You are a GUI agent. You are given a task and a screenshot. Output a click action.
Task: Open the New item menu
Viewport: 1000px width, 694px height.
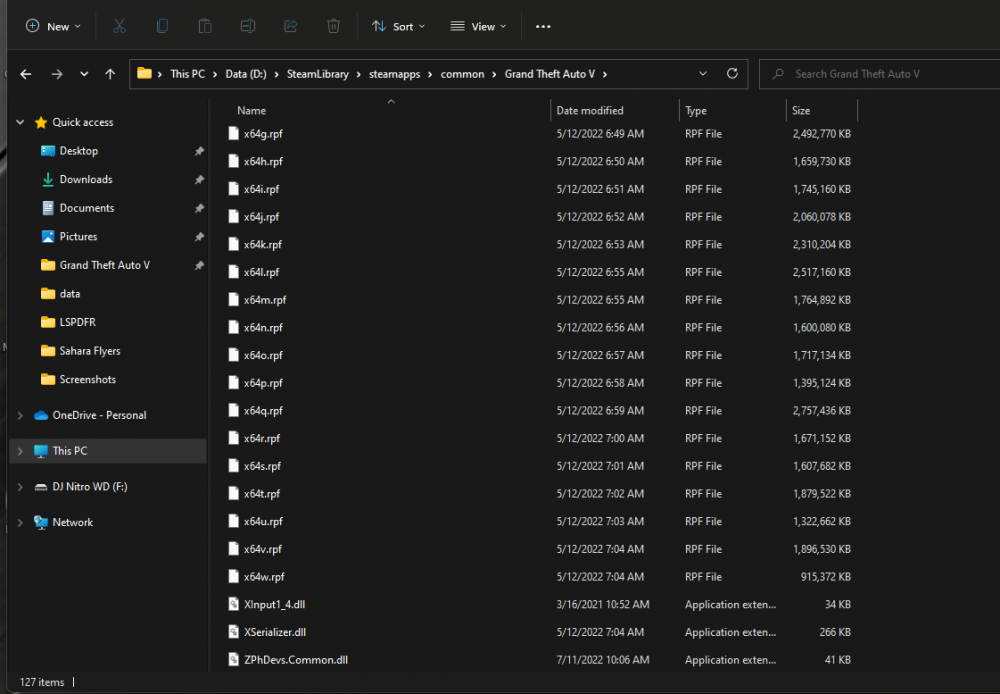[x=53, y=26]
